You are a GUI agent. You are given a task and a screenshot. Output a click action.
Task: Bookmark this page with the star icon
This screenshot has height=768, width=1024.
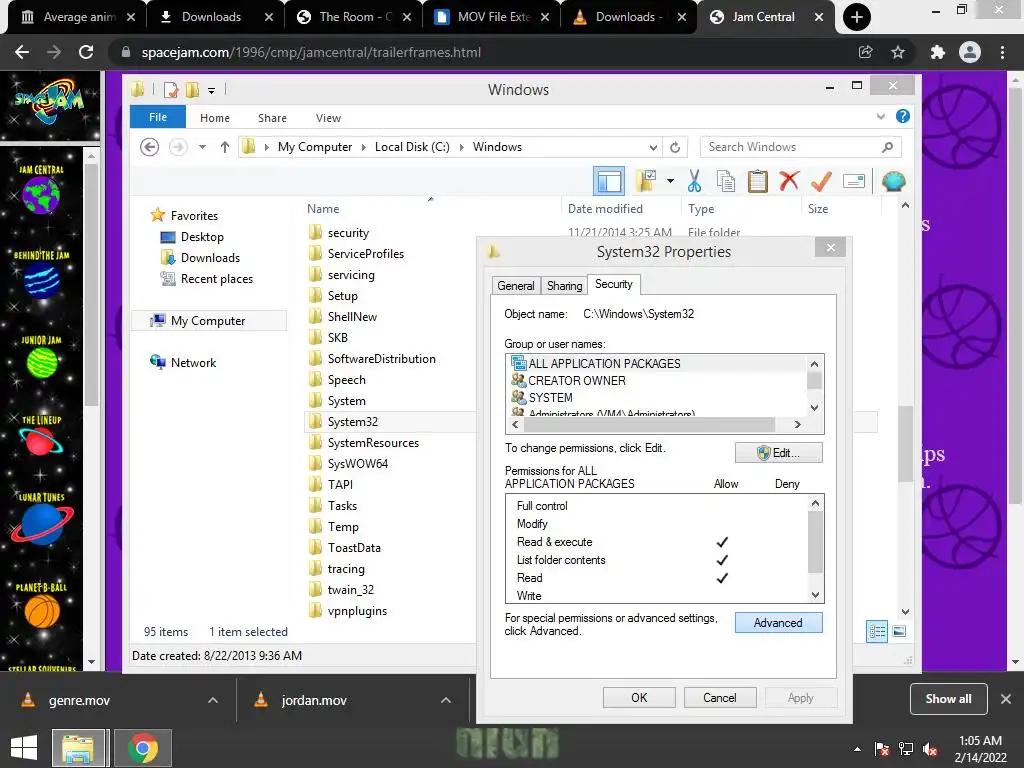pyautogui.click(x=898, y=52)
